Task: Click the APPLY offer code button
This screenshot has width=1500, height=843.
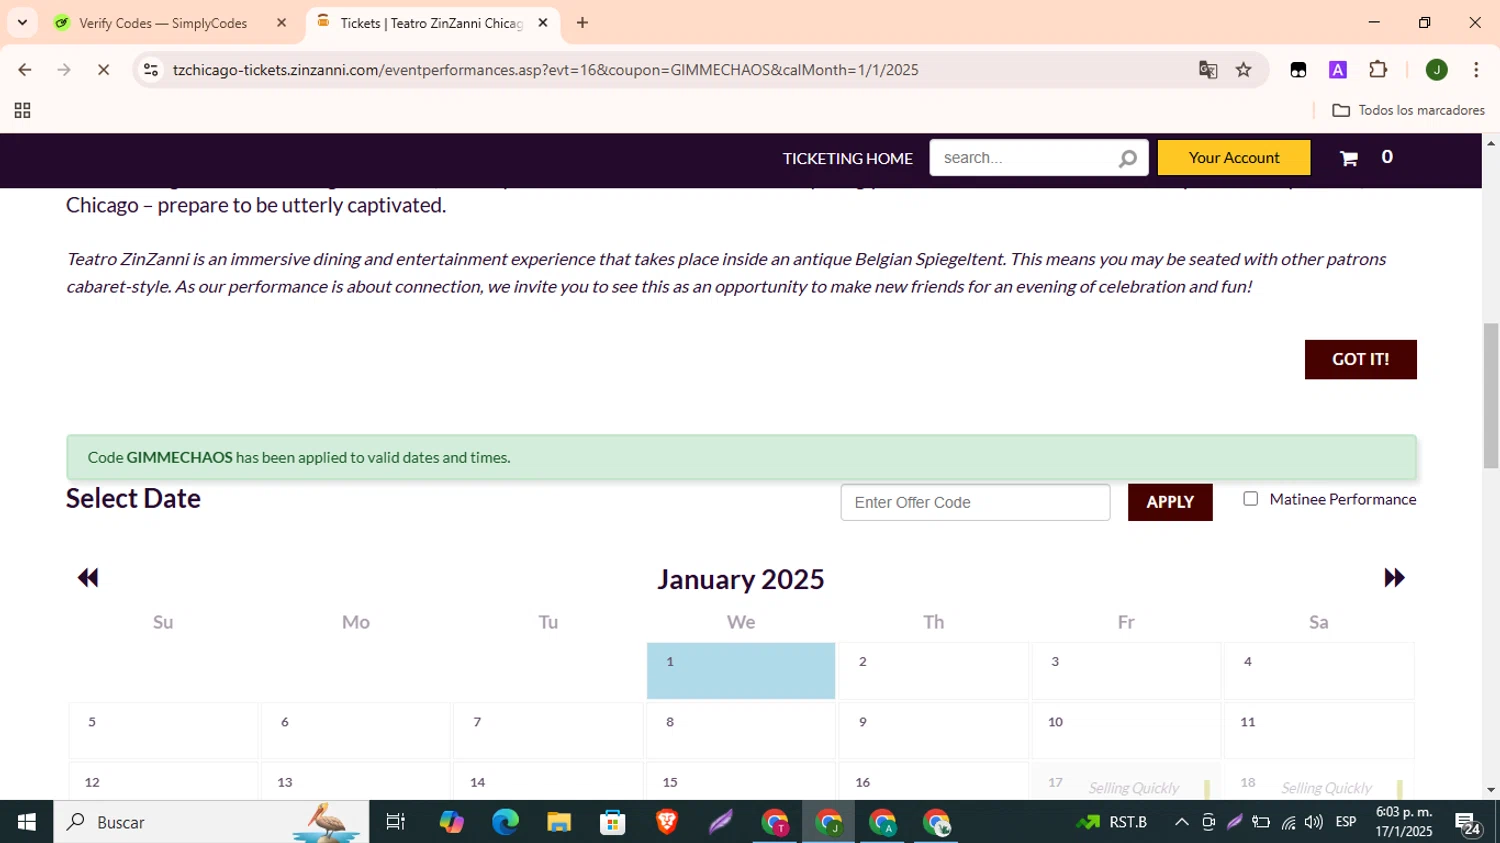Action: click(1170, 502)
